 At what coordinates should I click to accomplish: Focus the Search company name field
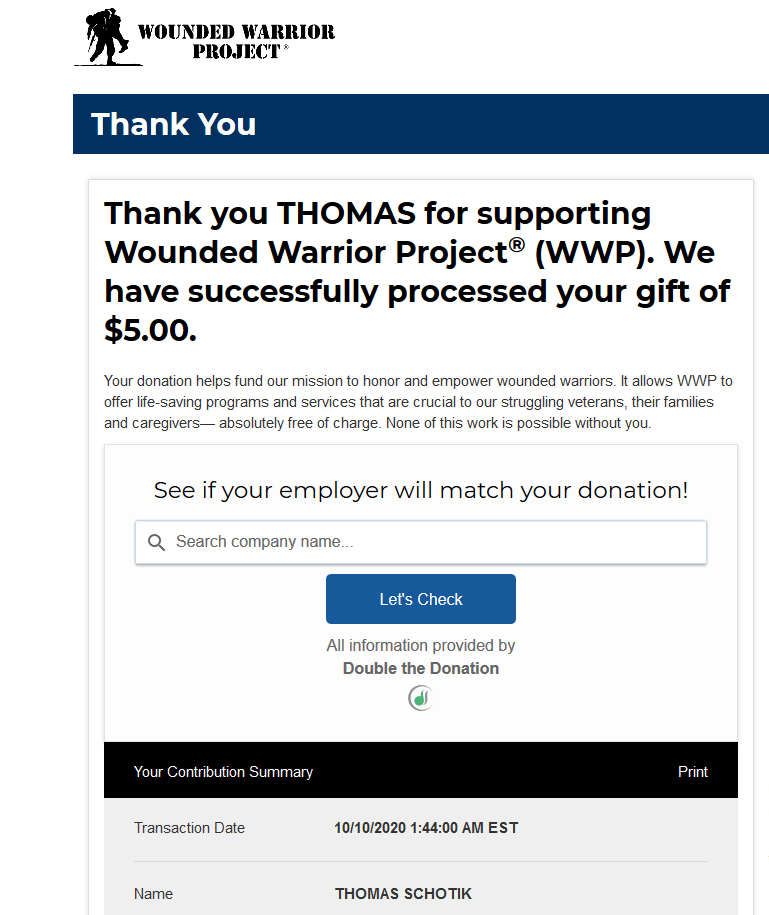pos(430,542)
